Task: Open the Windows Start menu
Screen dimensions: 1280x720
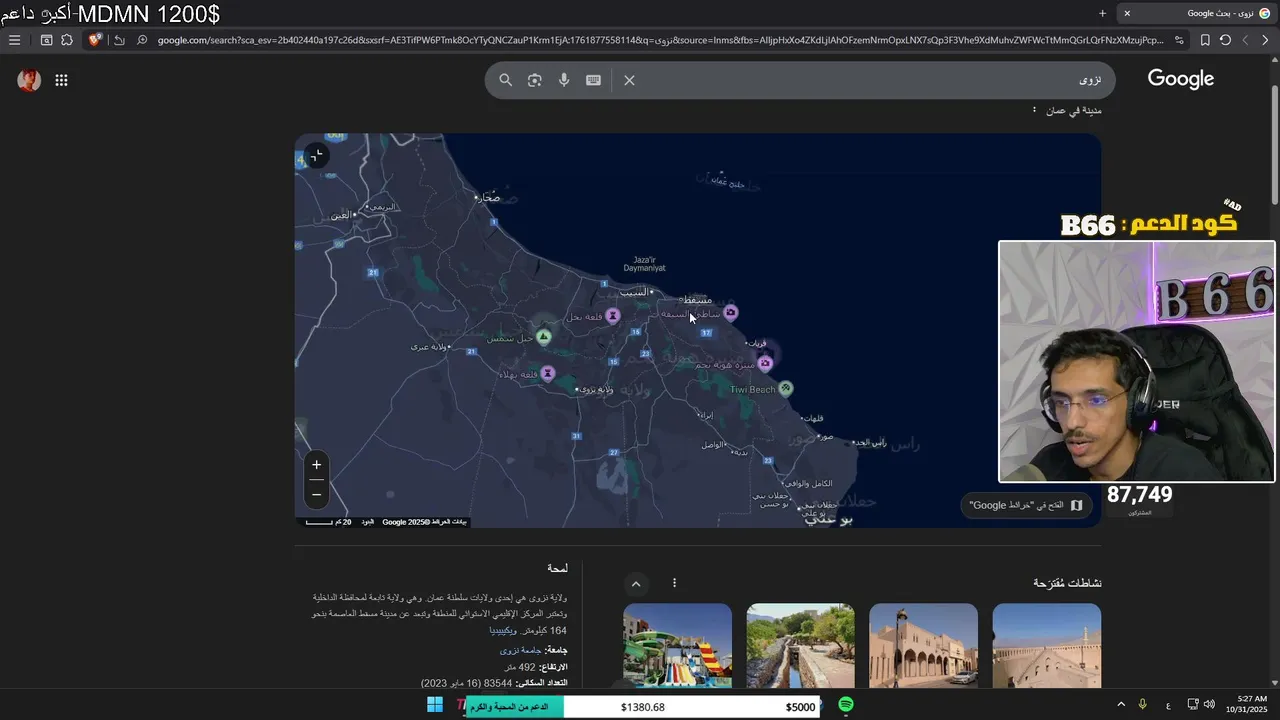Action: (435, 705)
